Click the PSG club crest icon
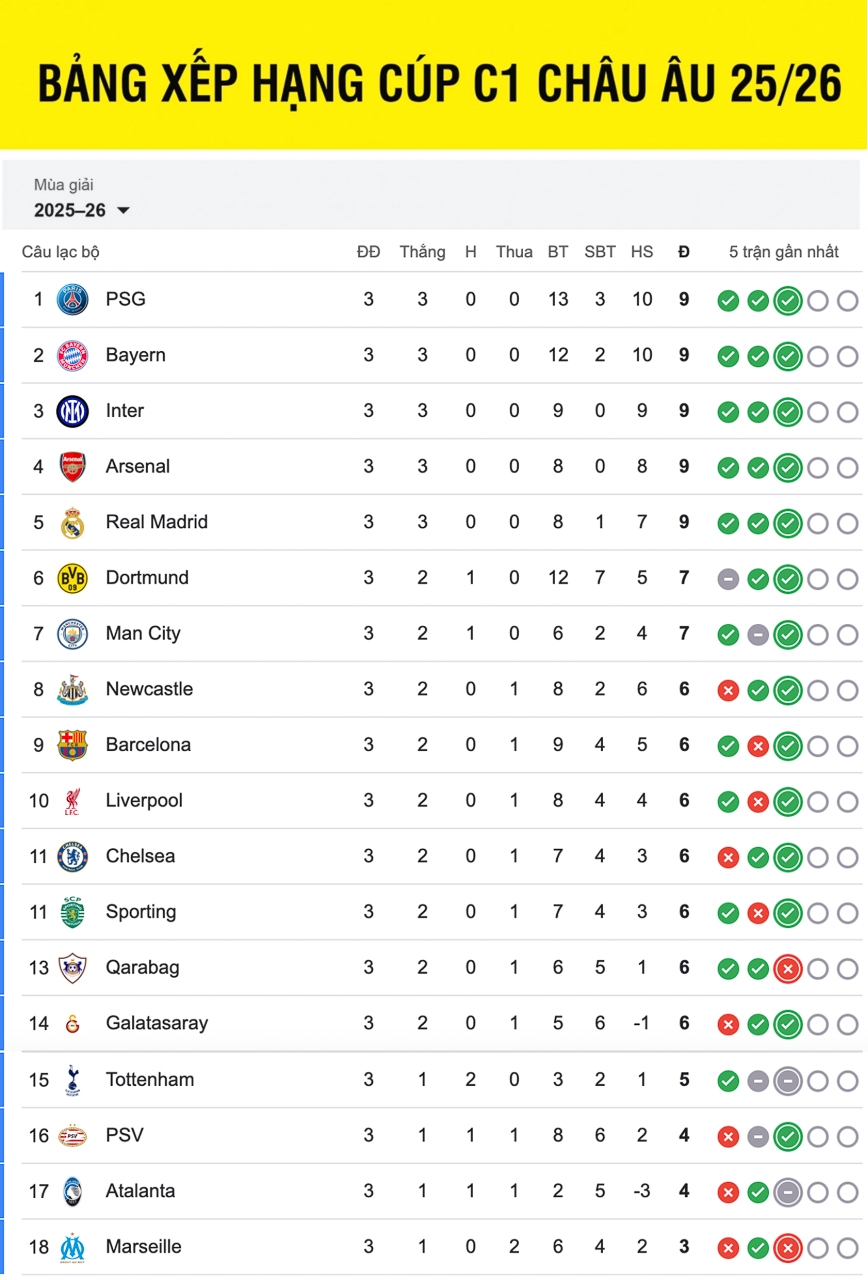This screenshot has height=1280, width=868. click(x=72, y=299)
